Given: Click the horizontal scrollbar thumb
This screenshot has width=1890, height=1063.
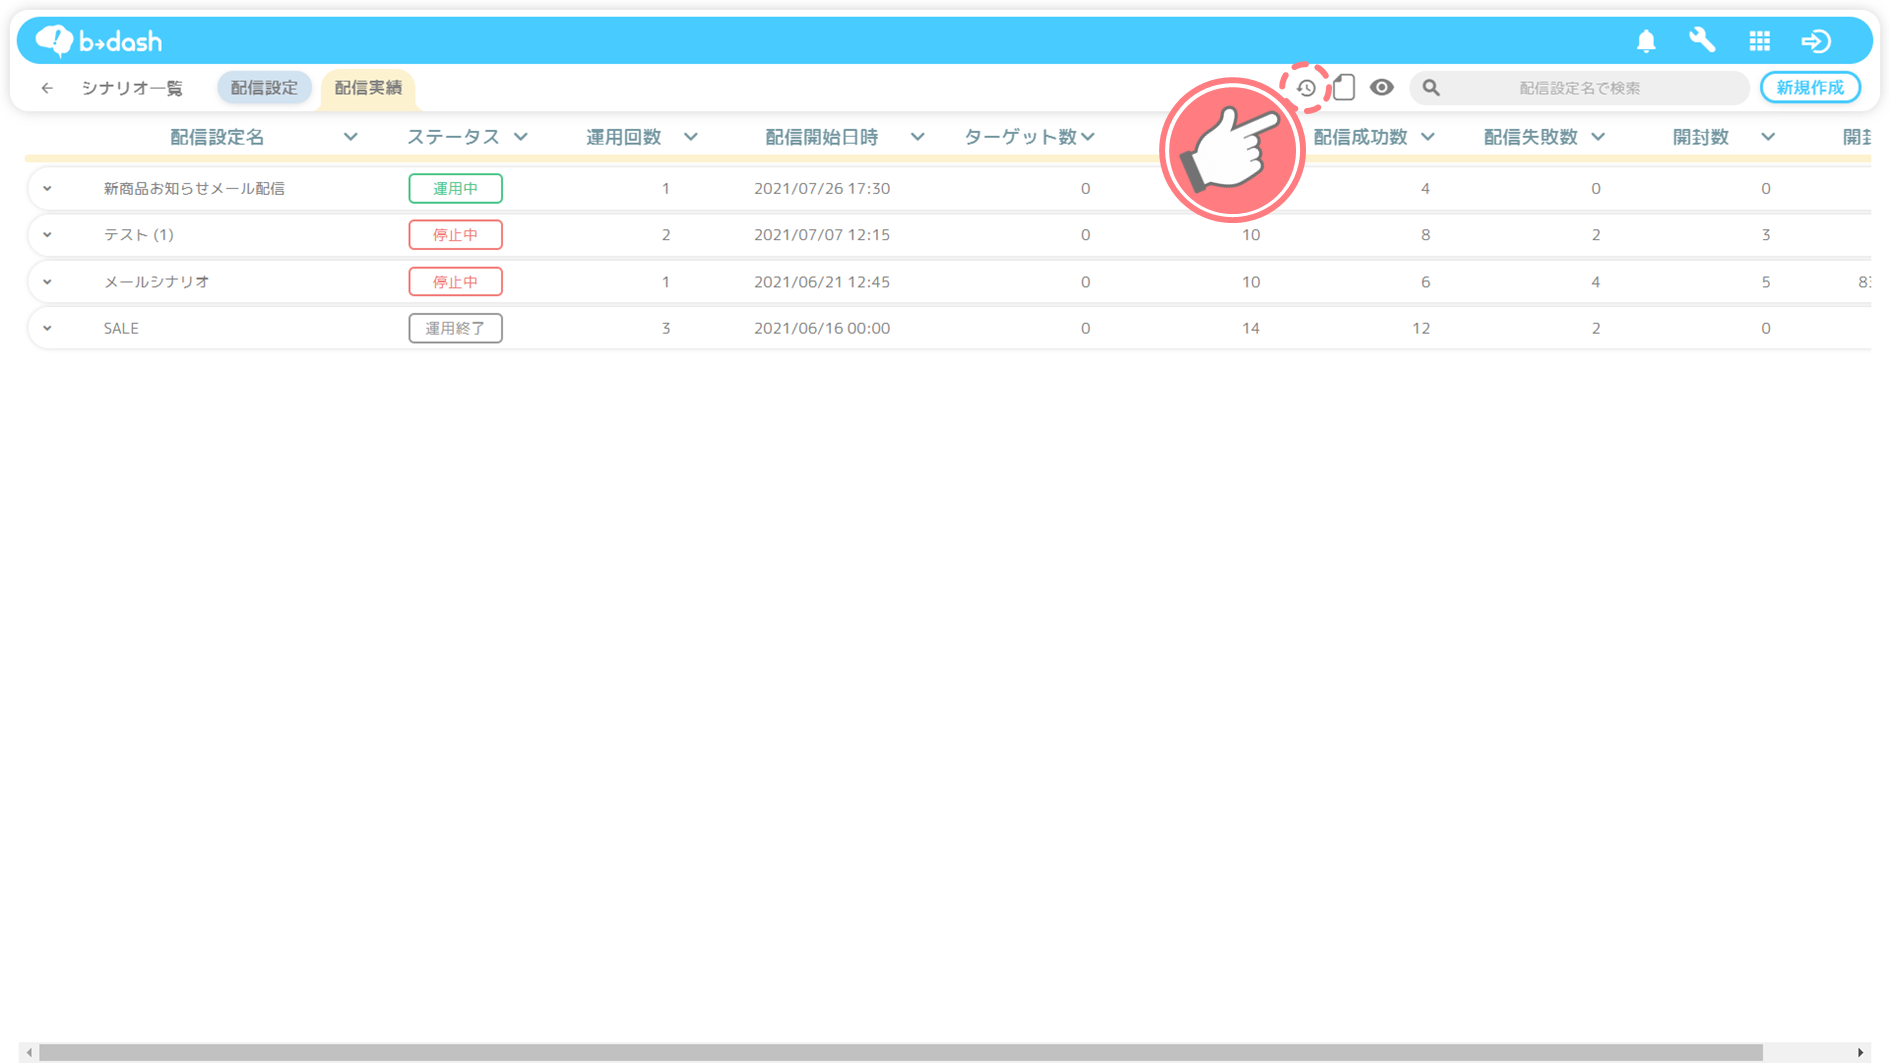Looking at the screenshot, I should pyautogui.click(x=900, y=1052).
